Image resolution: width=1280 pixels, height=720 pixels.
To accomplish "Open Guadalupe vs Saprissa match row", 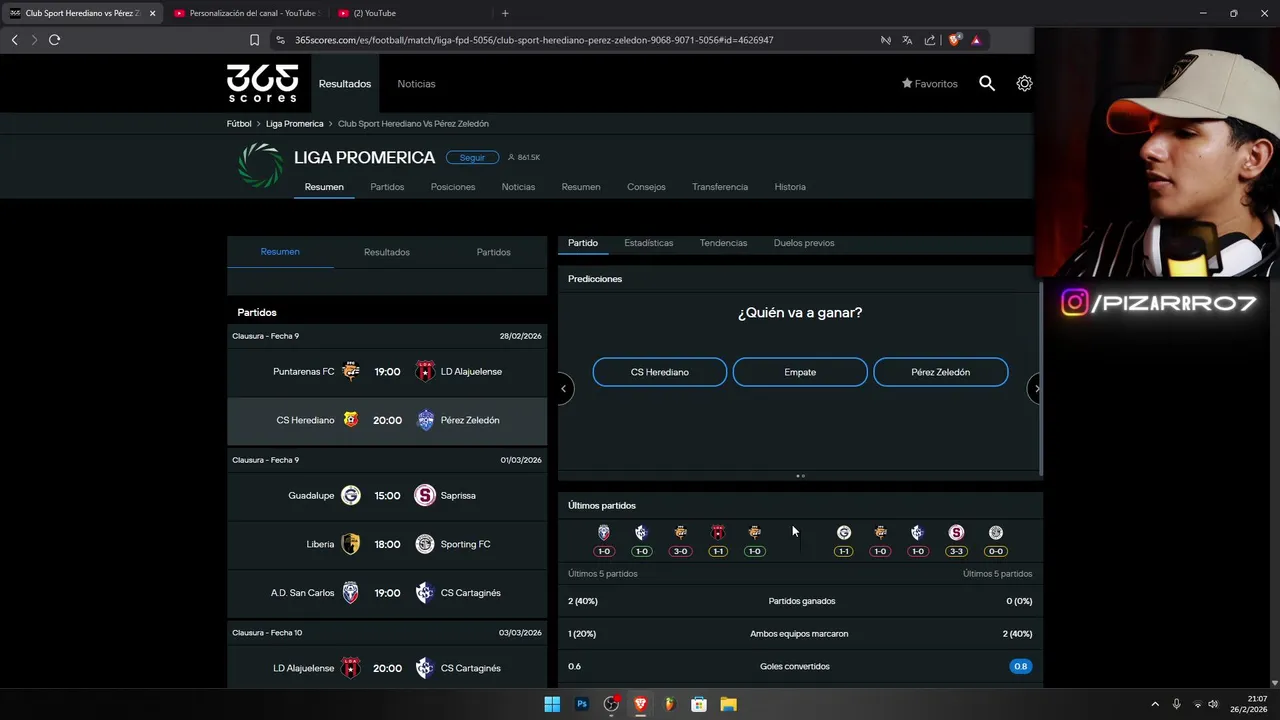I will click(387, 496).
